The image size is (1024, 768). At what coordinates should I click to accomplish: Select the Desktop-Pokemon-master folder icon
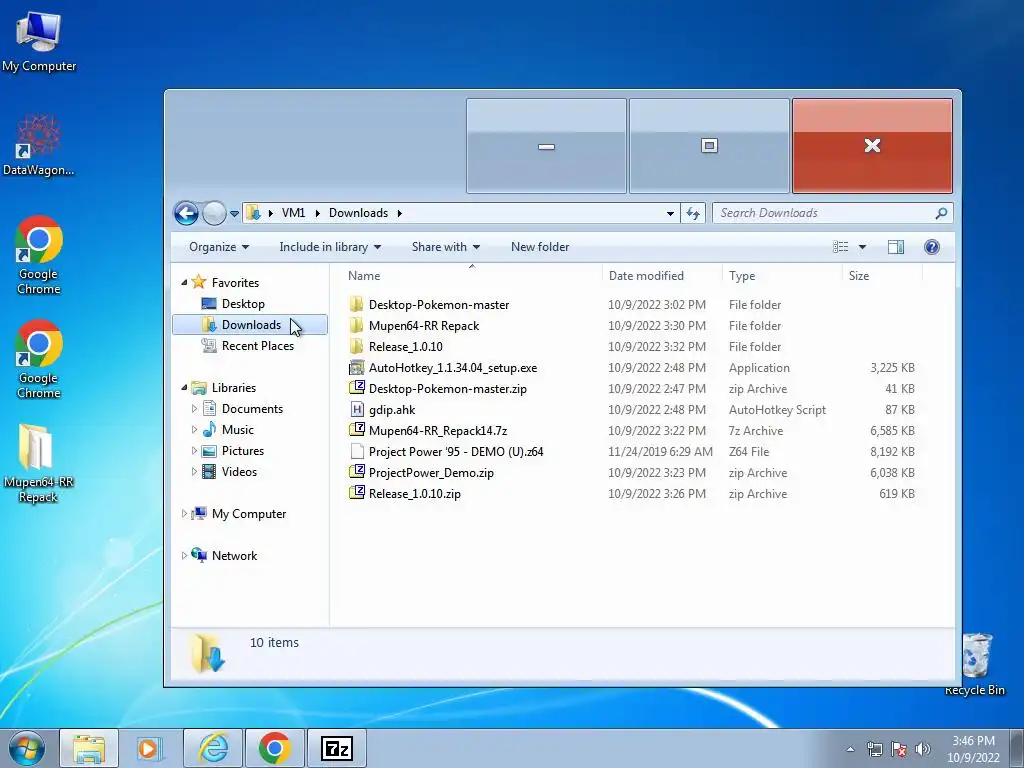pos(357,304)
